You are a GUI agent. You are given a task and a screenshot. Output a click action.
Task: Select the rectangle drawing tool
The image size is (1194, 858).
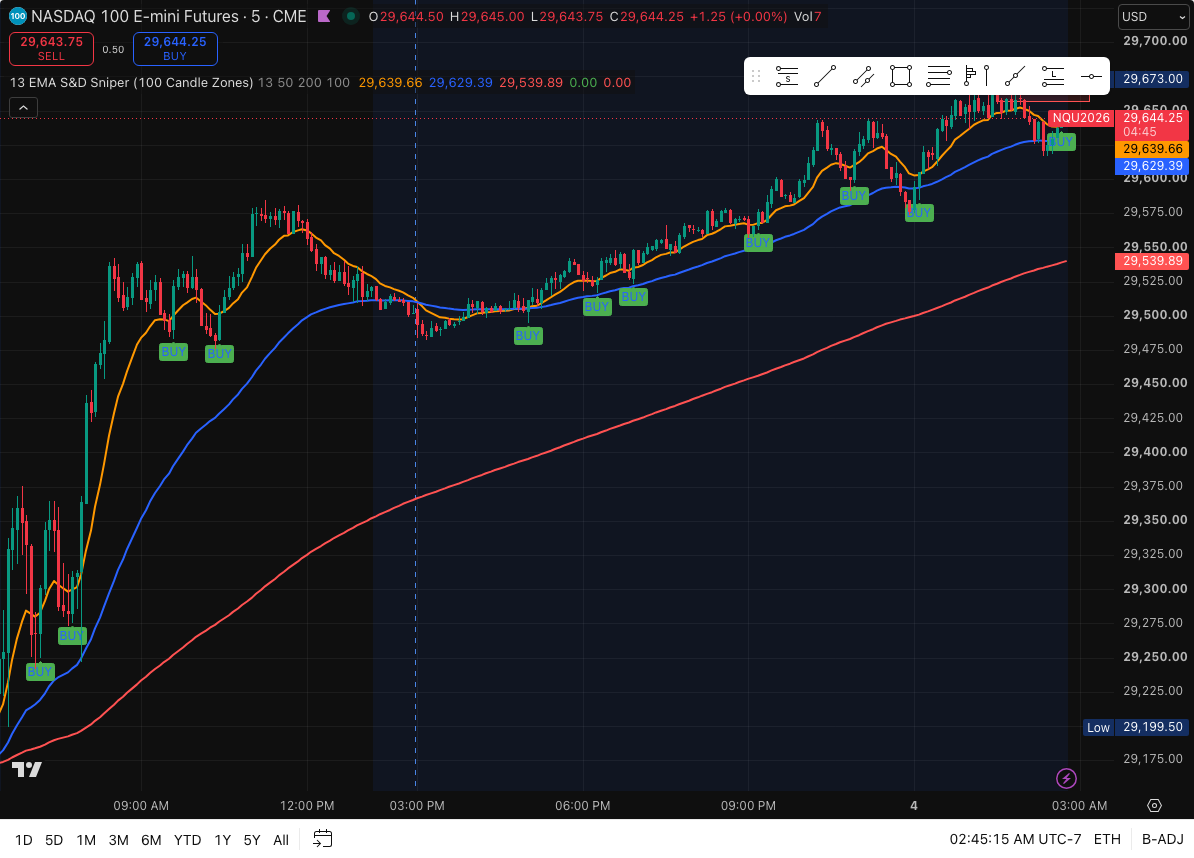tap(901, 76)
